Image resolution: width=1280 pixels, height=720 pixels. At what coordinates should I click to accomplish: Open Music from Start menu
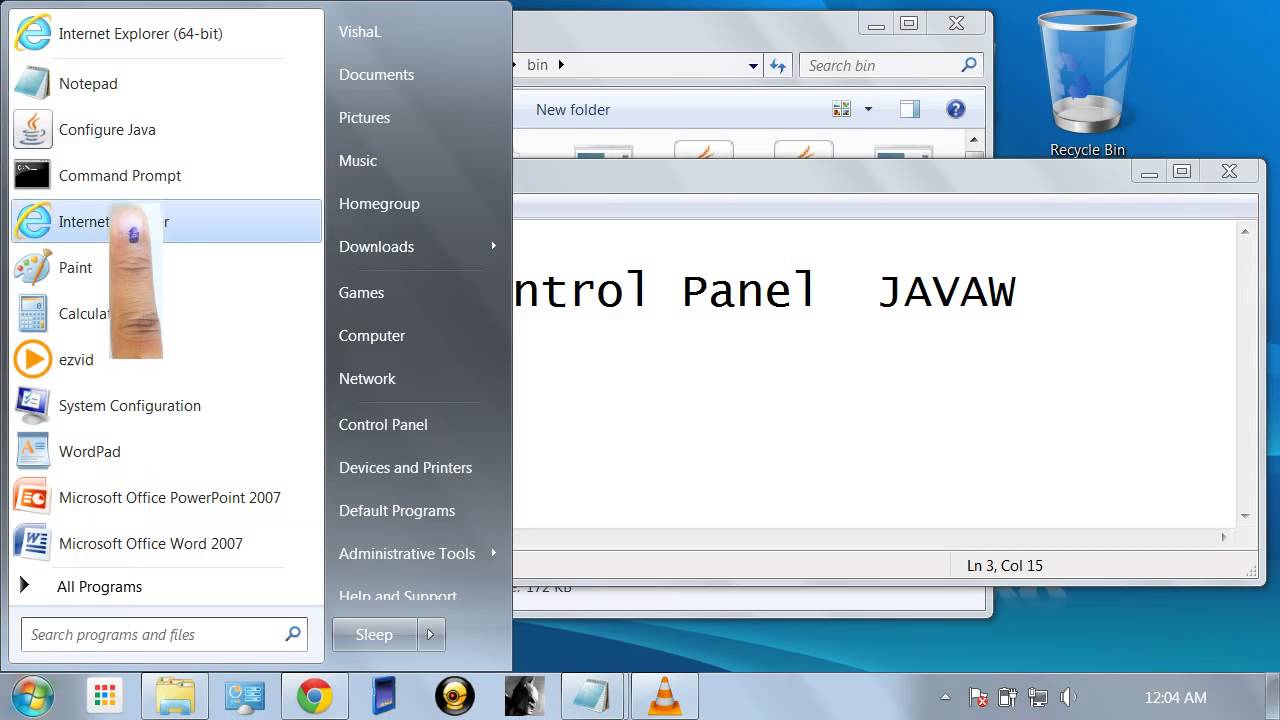click(x=358, y=161)
